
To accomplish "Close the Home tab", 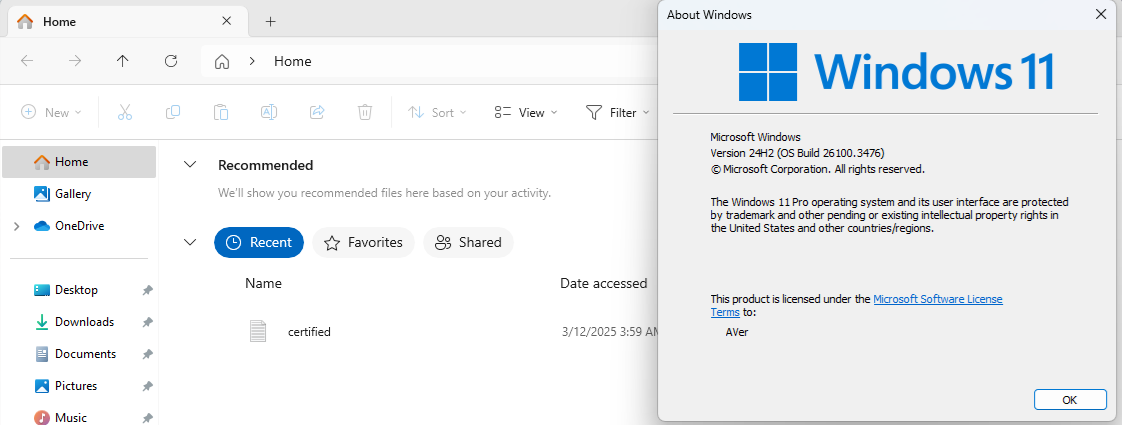I will pyautogui.click(x=227, y=21).
